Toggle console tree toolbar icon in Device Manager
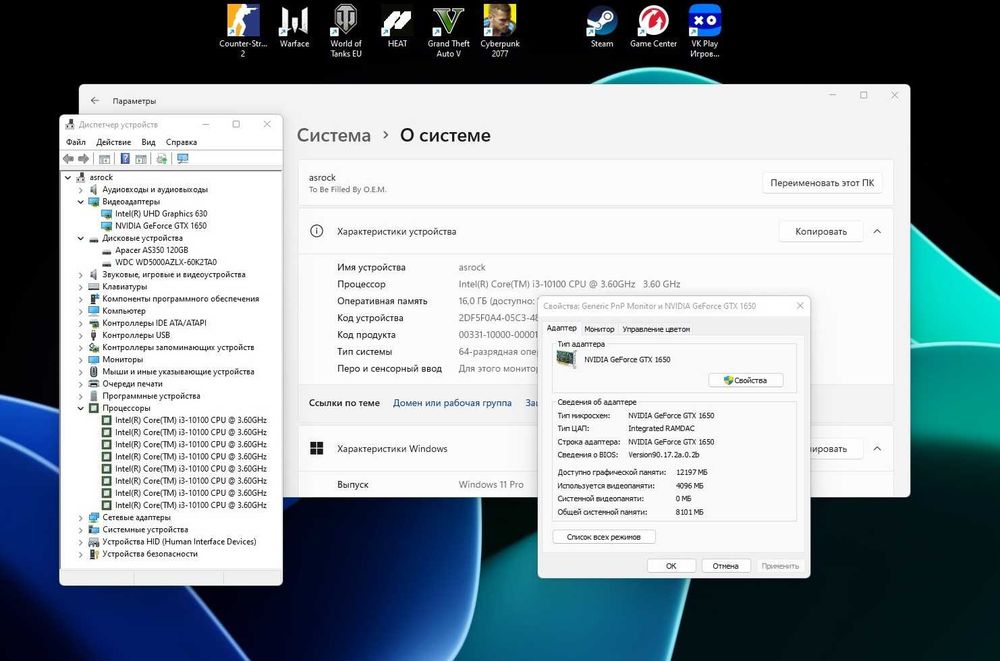Viewport: 1000px width, 661px height. (105, 159)
